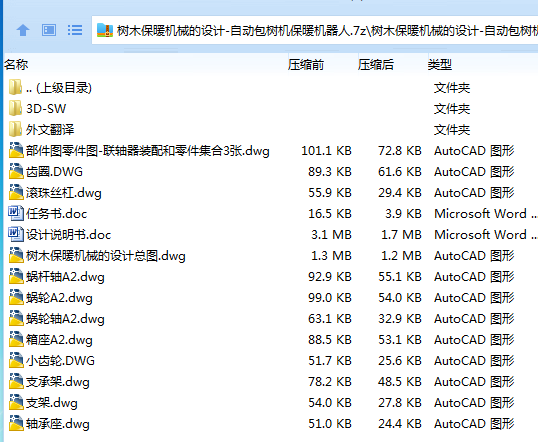The image size is (538, 442).
Task: Sort by the 压缩后 column header
Action: point(376,65)
